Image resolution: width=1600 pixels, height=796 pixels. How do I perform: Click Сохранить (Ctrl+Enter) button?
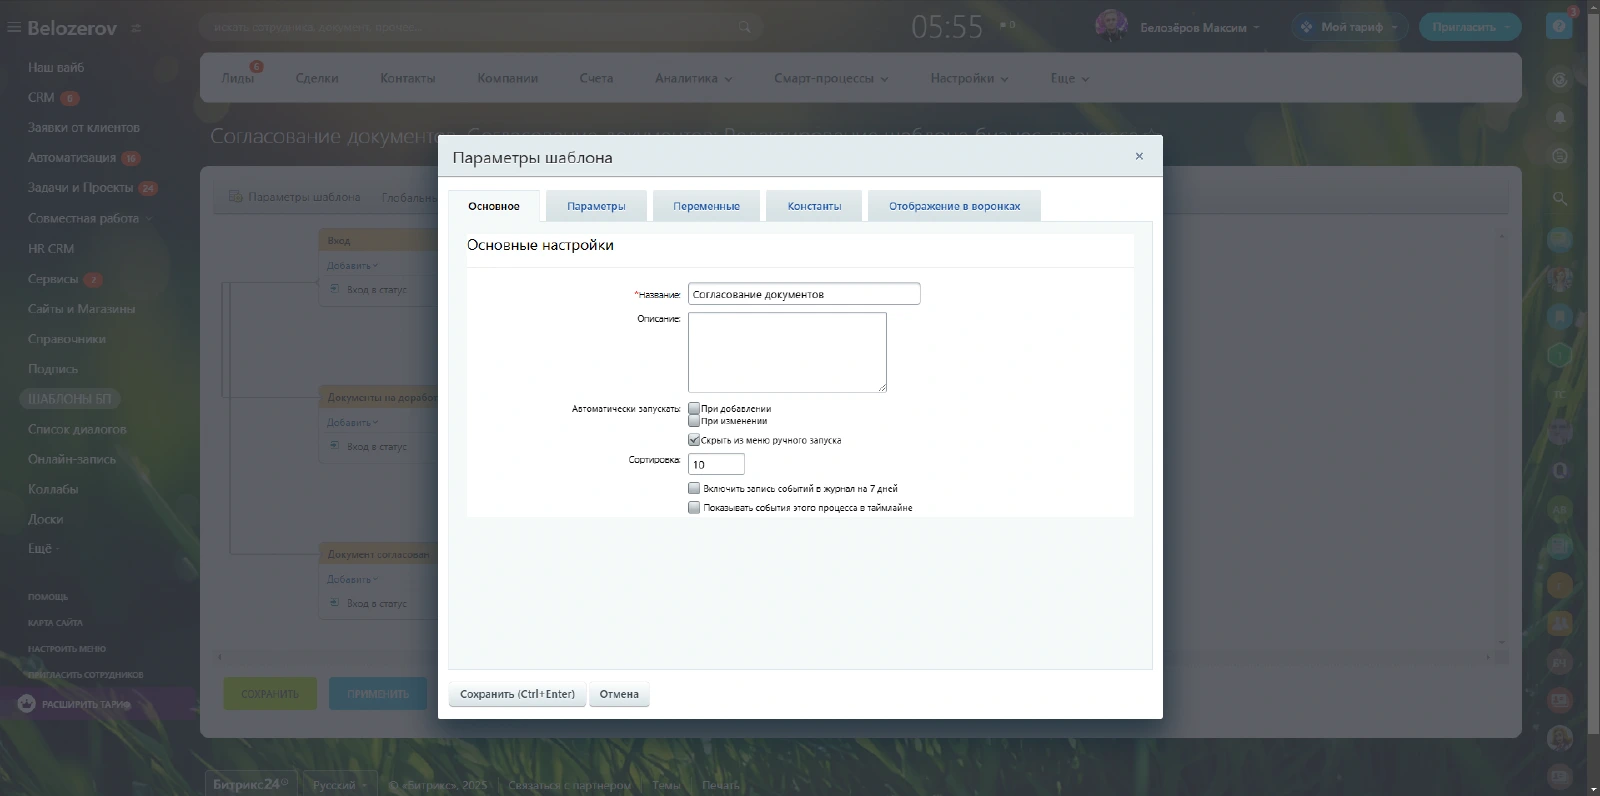coord(517,694)
